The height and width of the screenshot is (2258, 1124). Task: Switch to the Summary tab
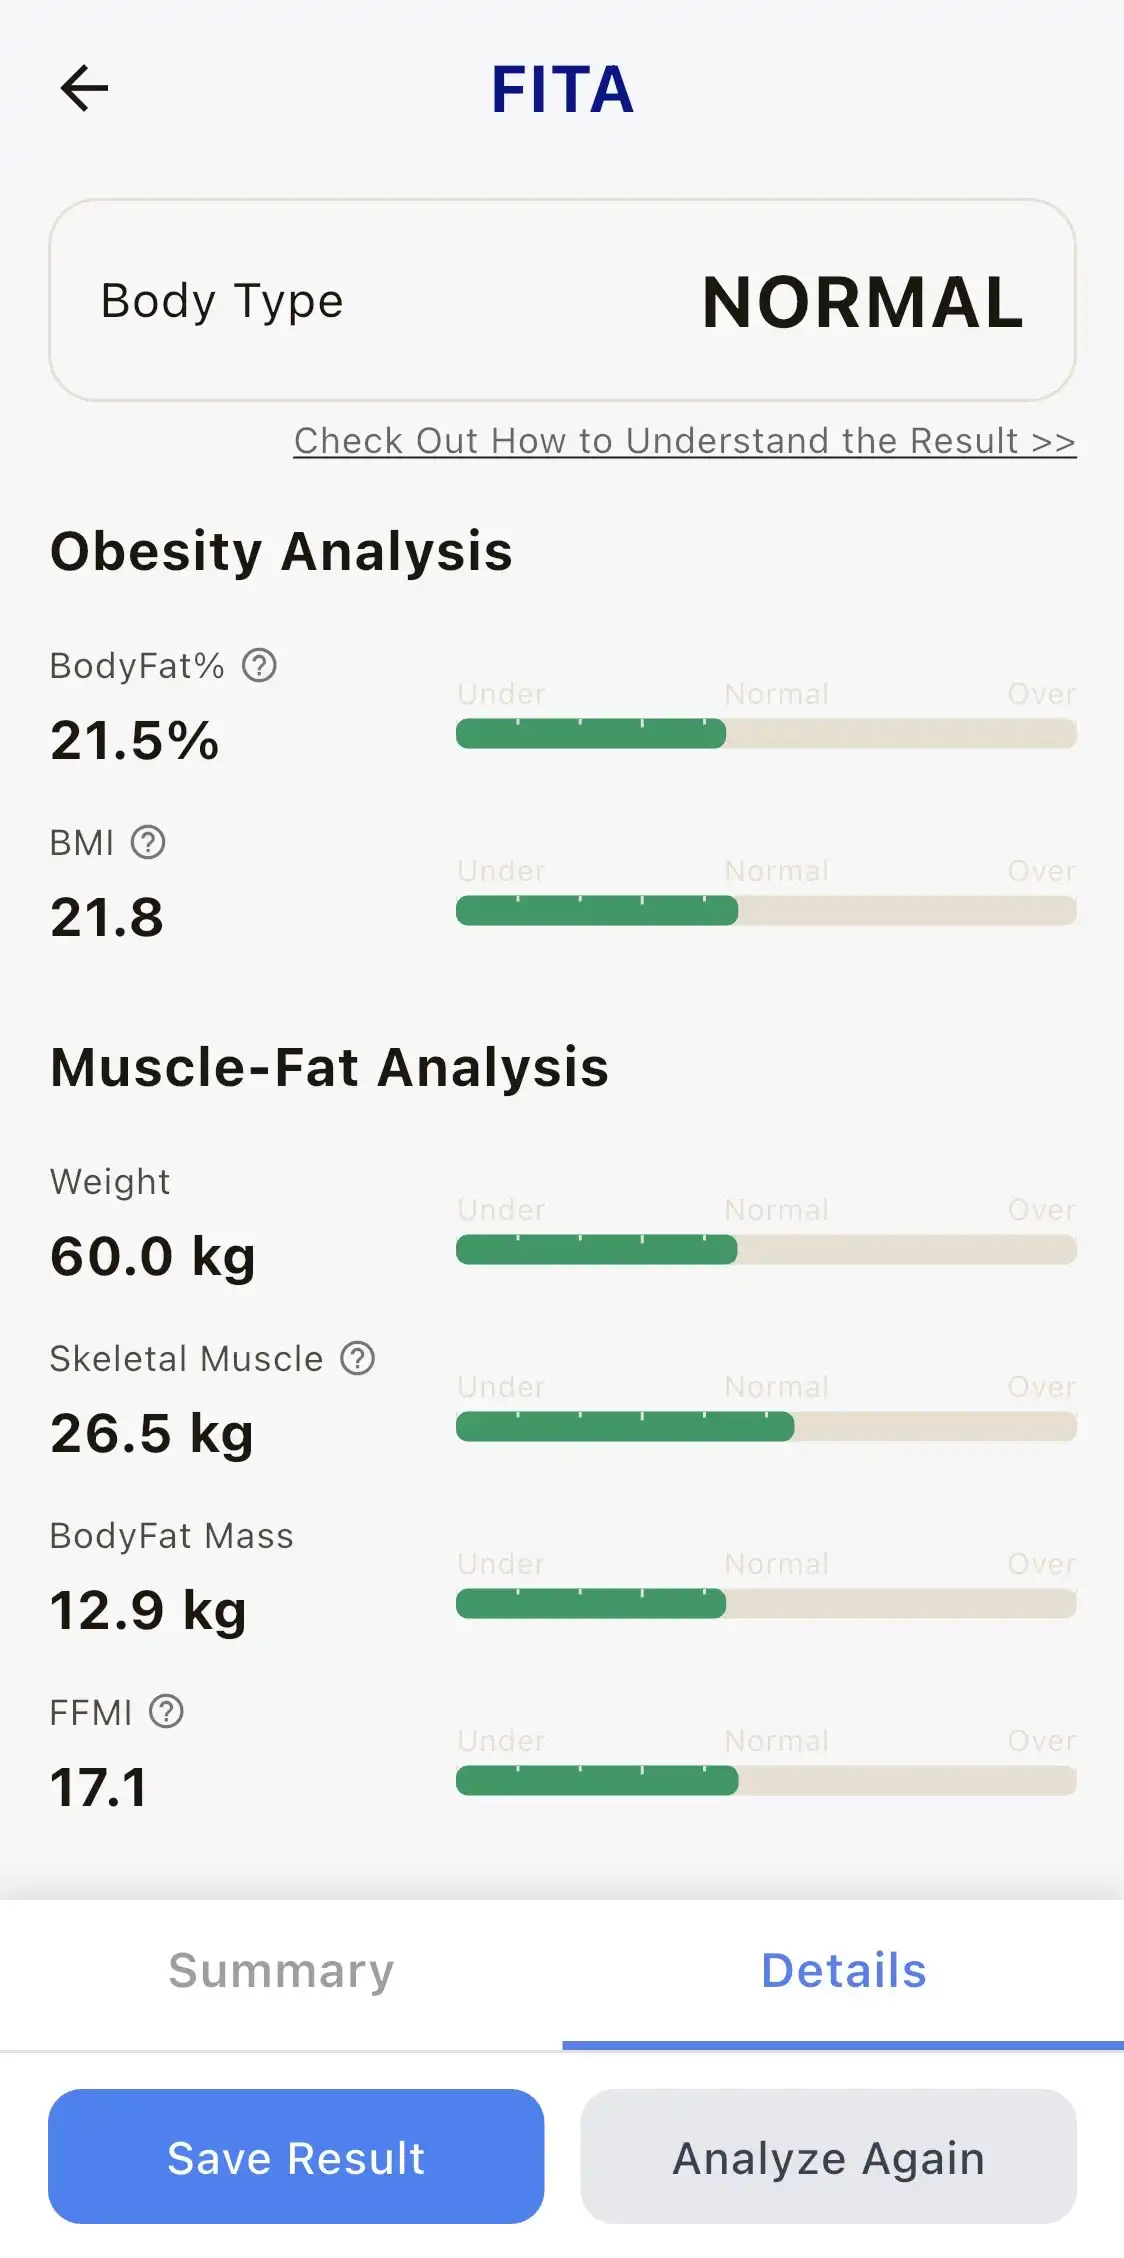pos(281,1971)
